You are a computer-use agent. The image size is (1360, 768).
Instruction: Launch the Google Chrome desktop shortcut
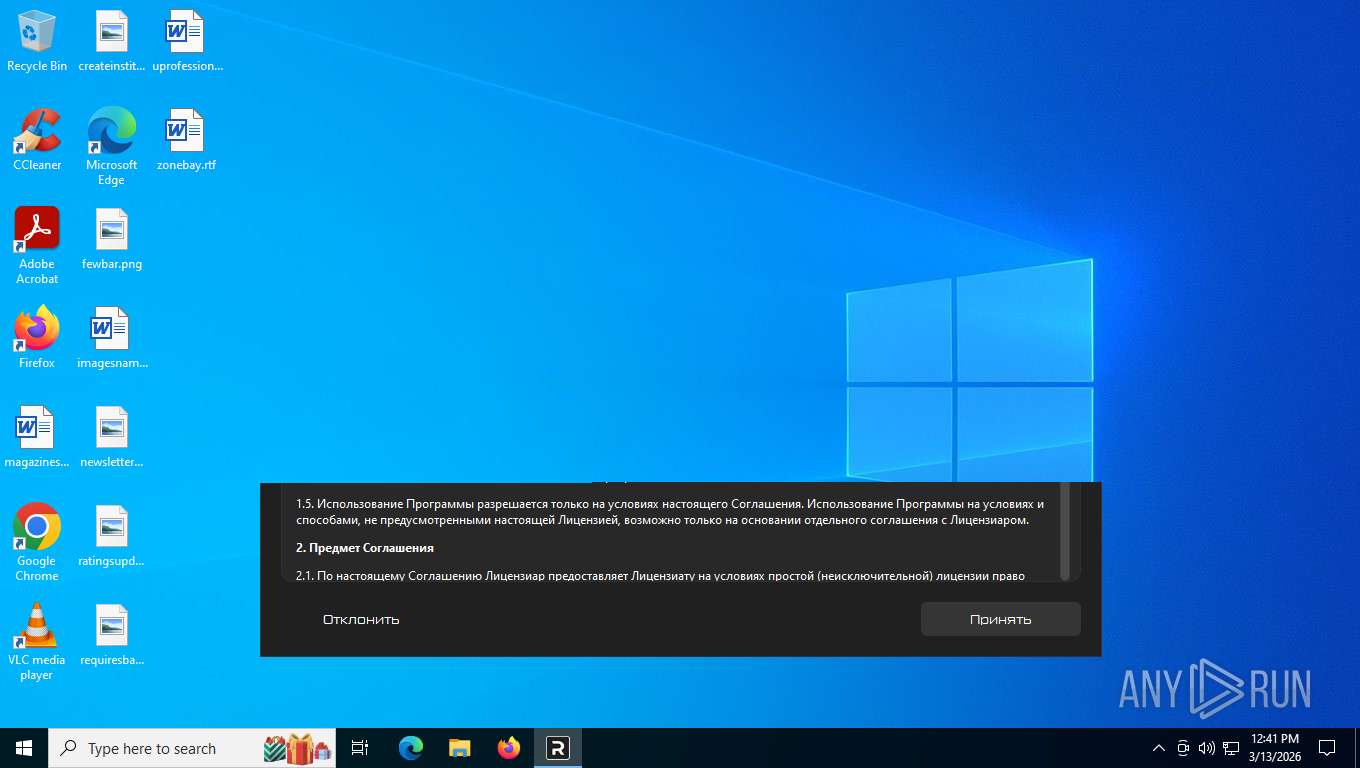37,542
